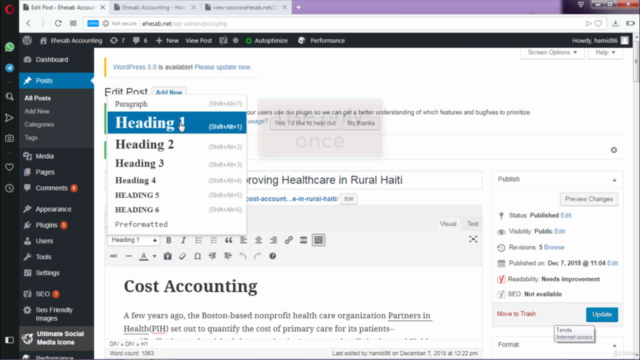The height and width of the screenshot is (360, 640).
Task: Open text color dropdown arrow
Action: [x=154, y=256]
